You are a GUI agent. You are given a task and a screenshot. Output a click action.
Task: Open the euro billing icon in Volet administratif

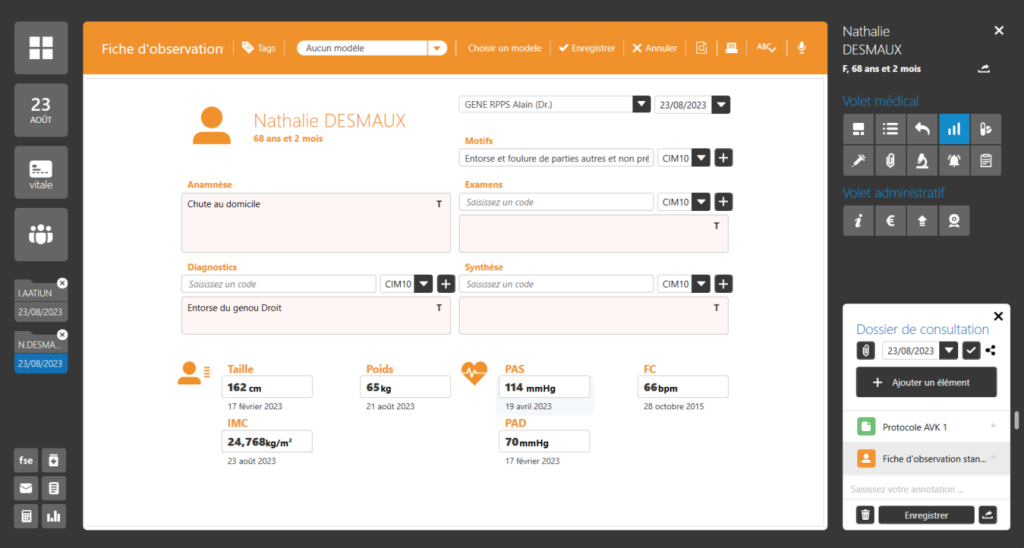pyautogui.click(x=890, y=222)
